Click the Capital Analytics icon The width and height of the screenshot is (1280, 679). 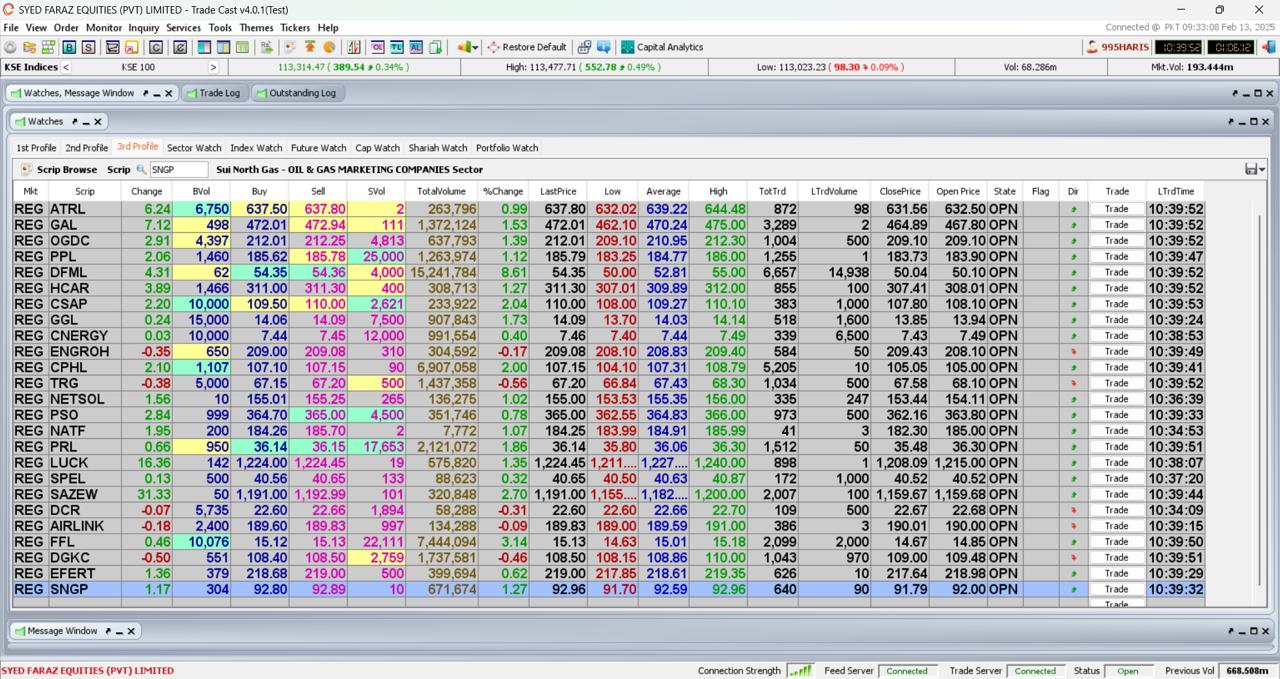628,47
